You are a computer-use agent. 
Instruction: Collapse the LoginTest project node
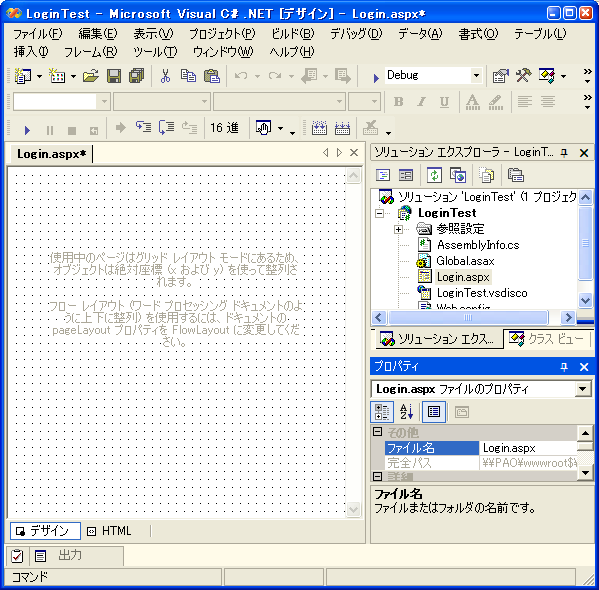379,213
